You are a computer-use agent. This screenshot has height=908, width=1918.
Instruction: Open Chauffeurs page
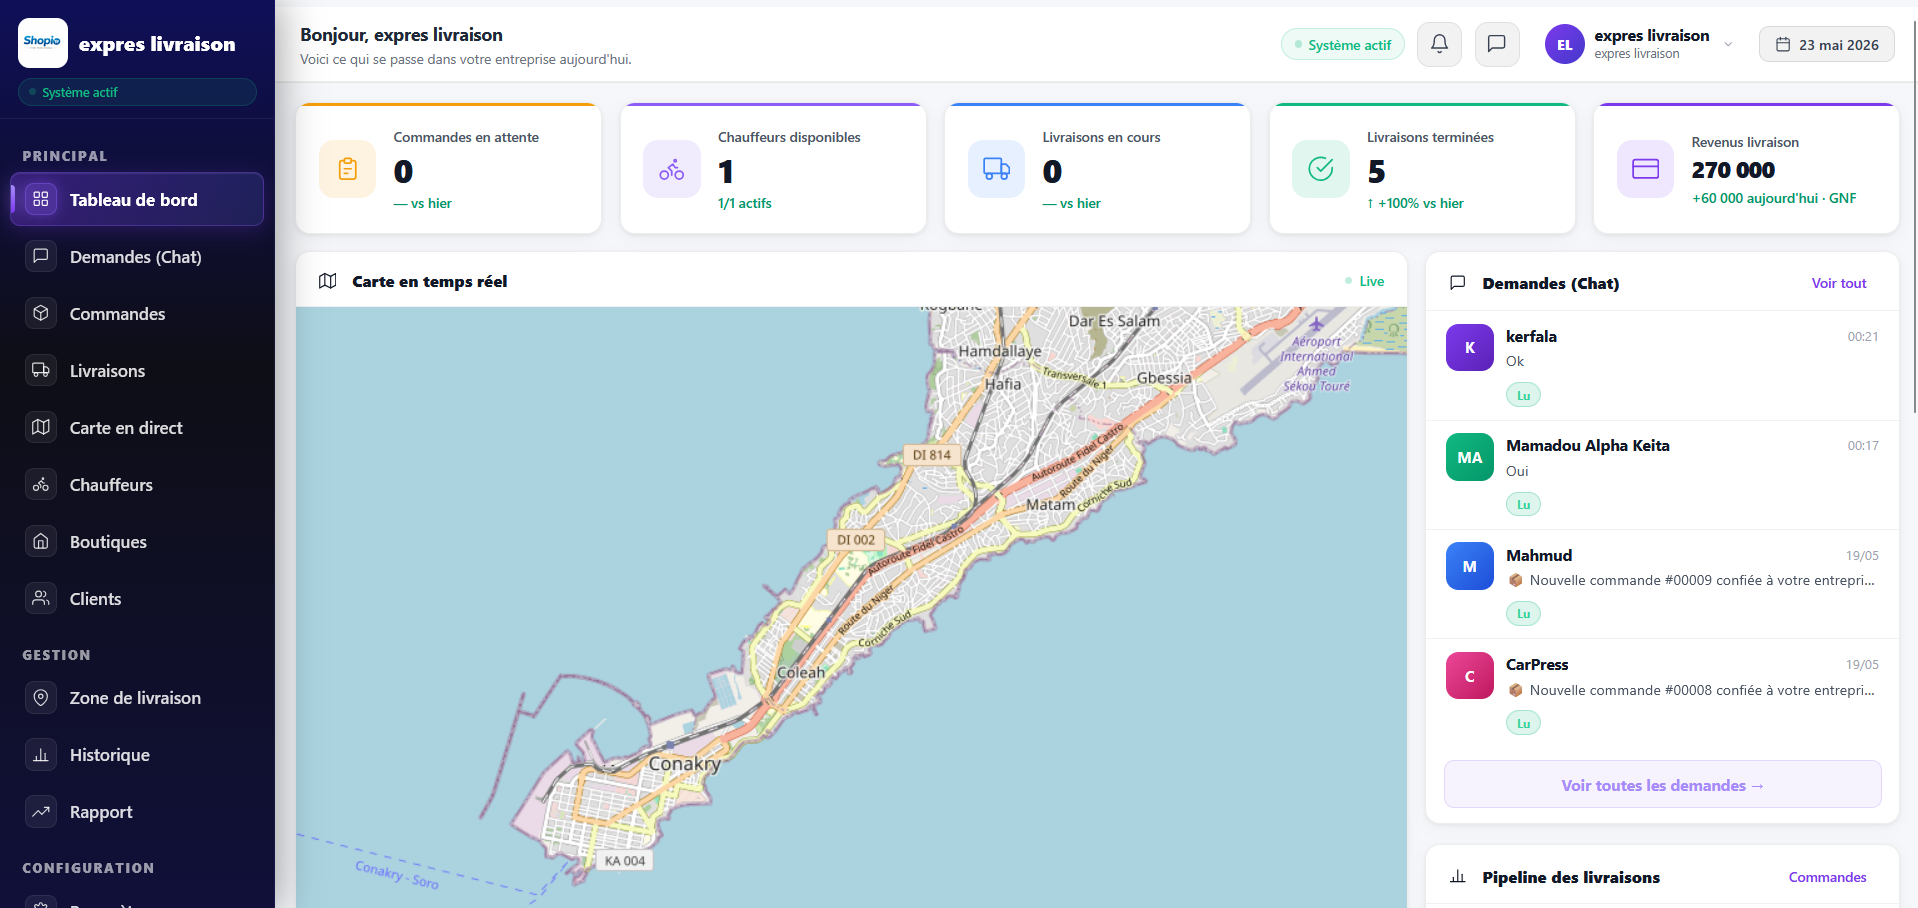tap(137, 485)
